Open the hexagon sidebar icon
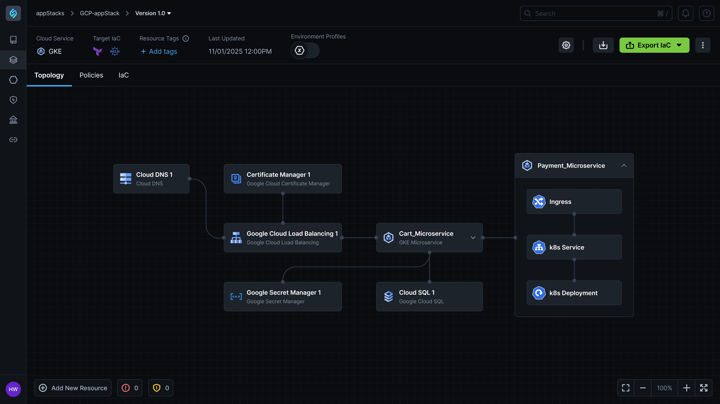This screenshot has height=404, width=720. 13,80
